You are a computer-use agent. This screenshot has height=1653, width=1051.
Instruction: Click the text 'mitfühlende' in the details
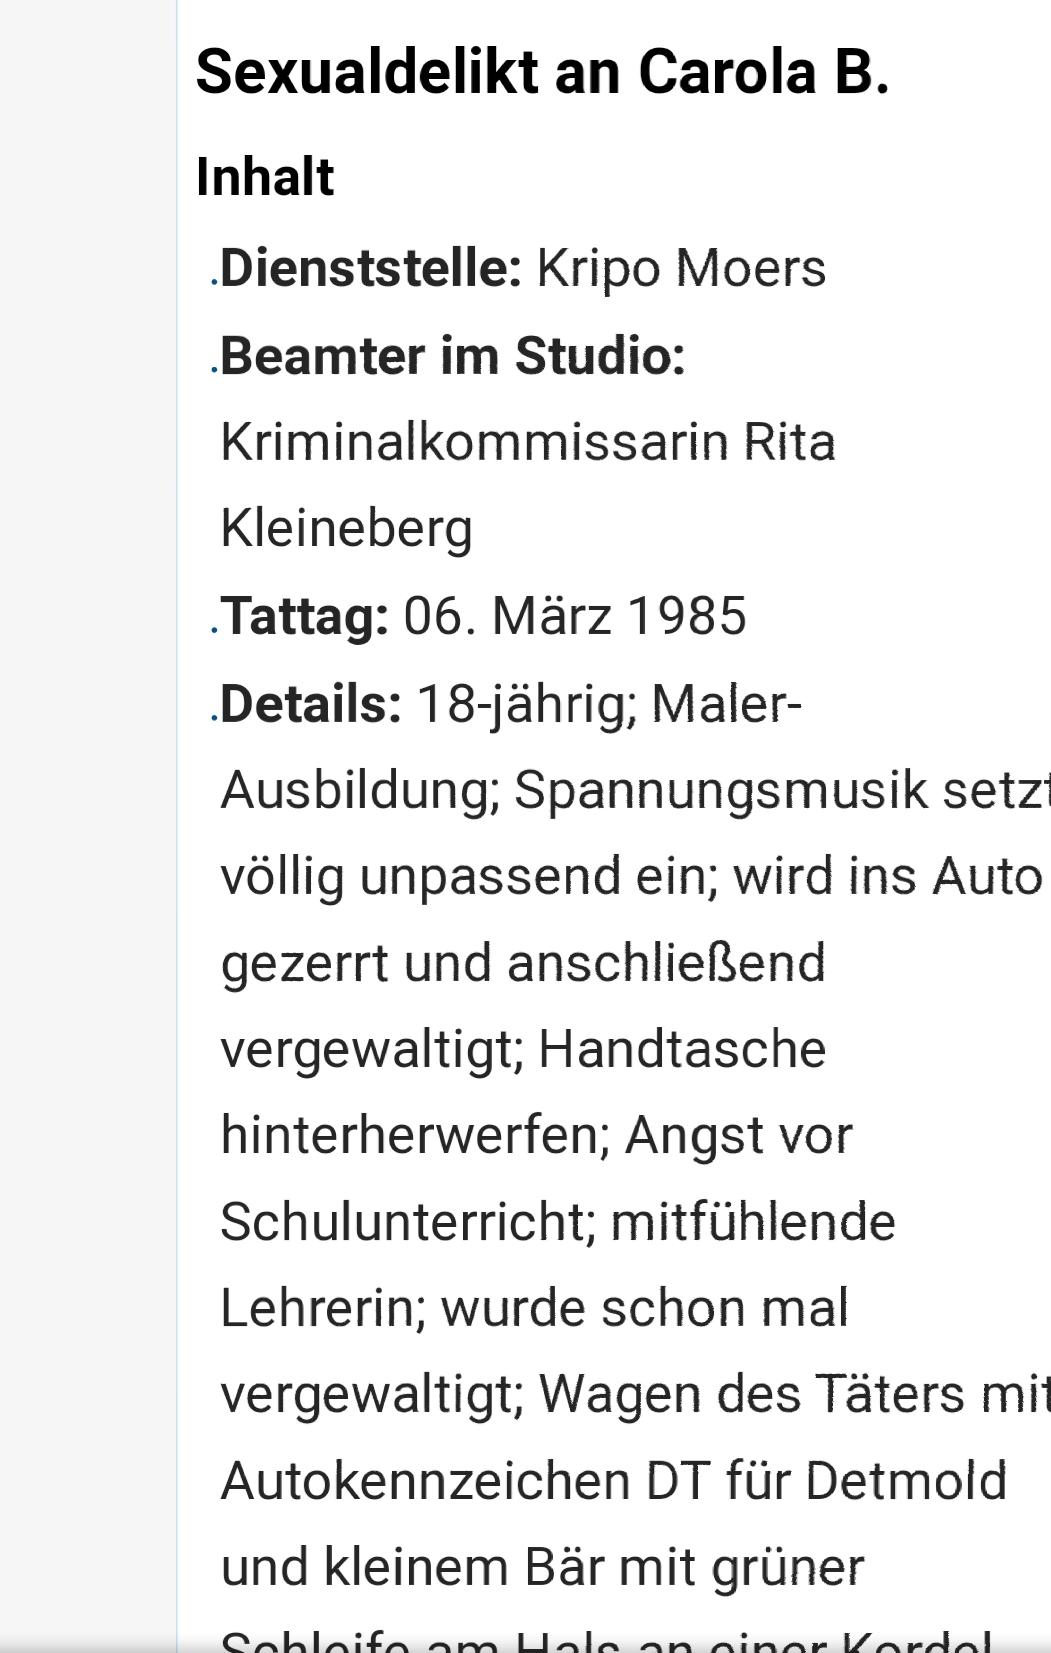[x=753, y=1222]
